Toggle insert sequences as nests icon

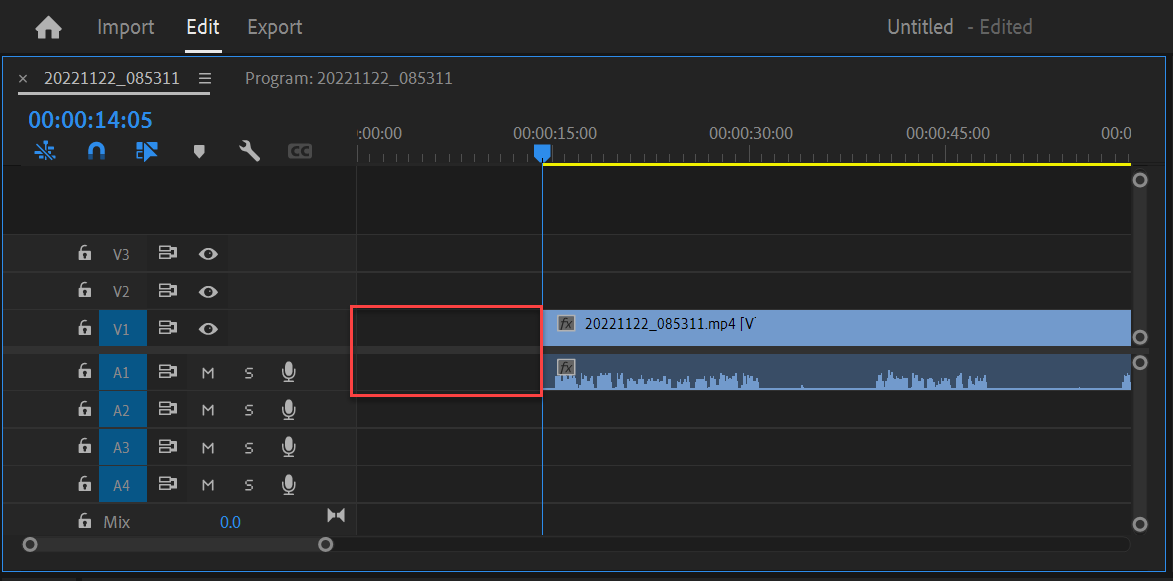pyautogui.click(x=45, y=152)
